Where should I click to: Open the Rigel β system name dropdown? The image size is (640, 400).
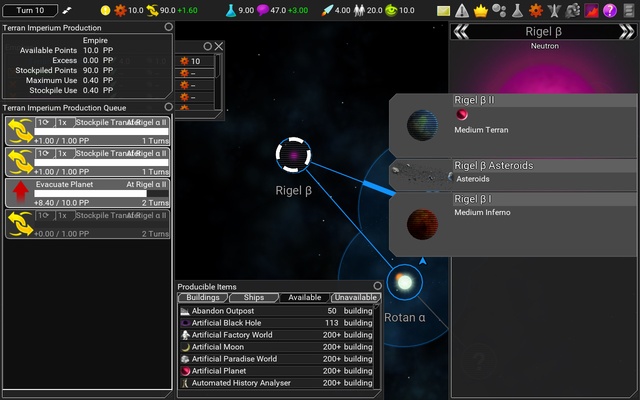point(543,32)
